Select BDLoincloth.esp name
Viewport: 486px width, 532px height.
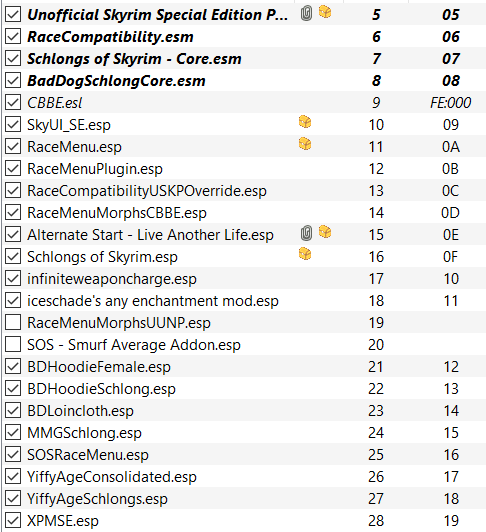click(x=80, y=411)
